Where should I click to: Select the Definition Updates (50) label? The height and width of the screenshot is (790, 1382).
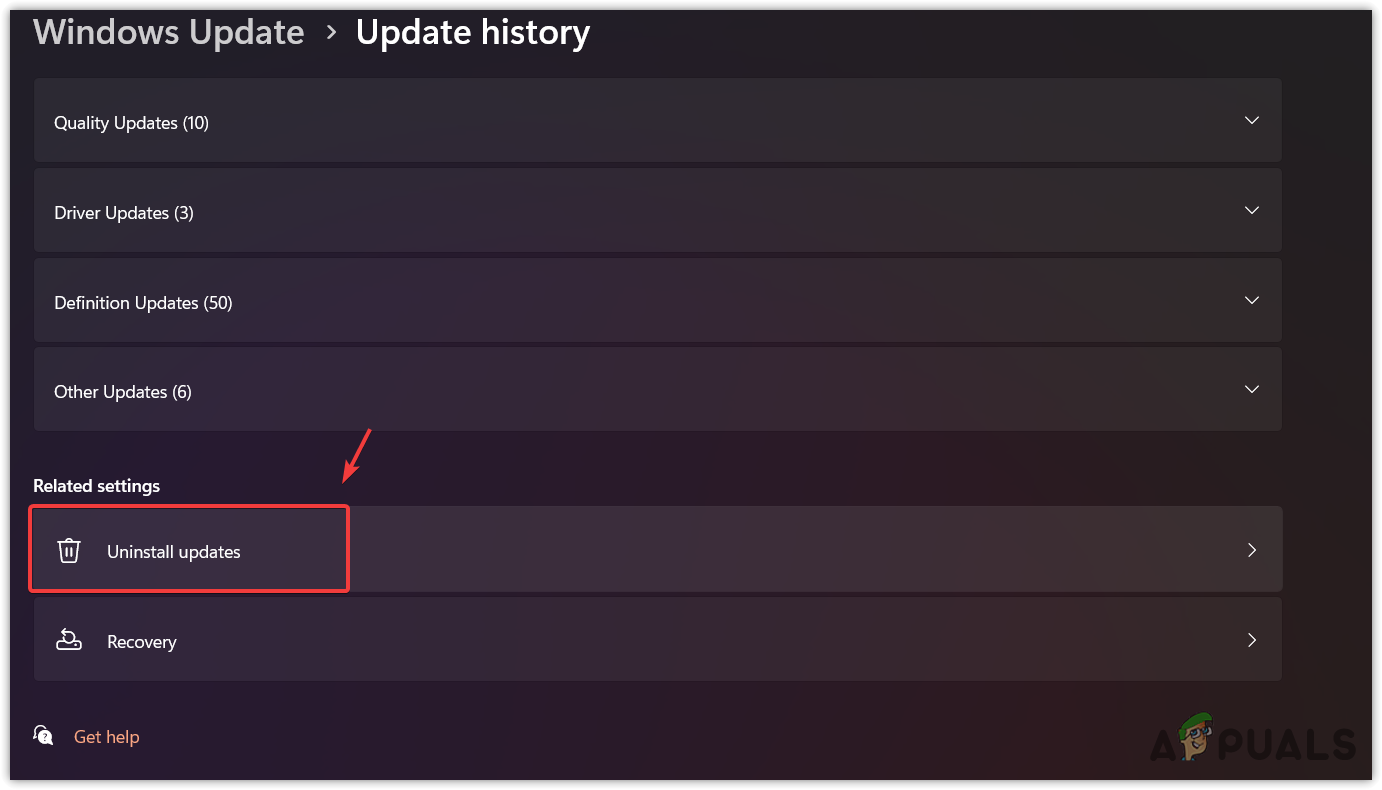(x=143, y=303)
